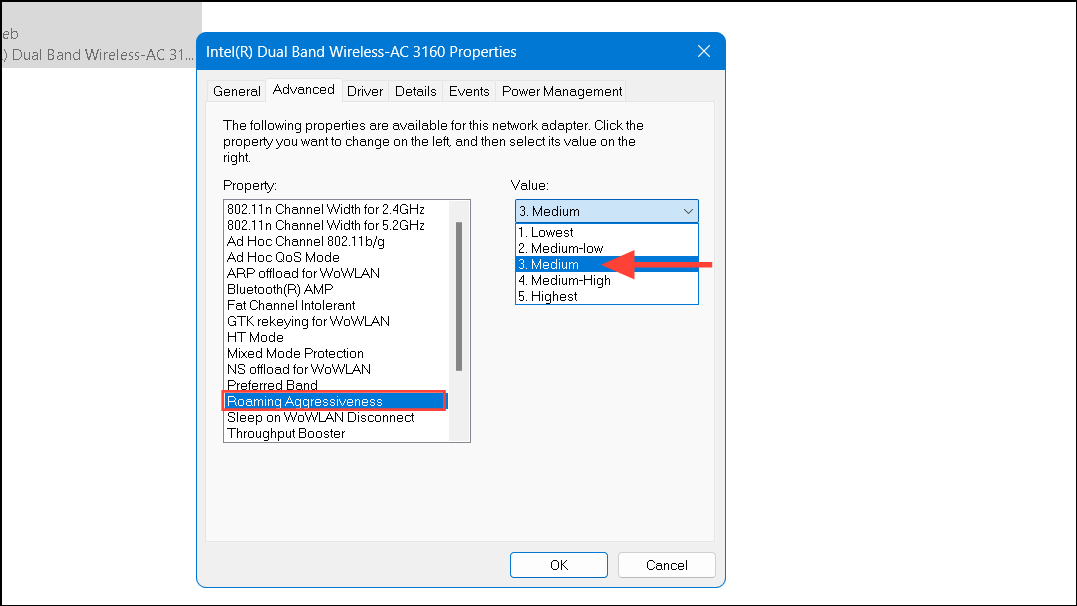Pick Ad Hoc QoS Mode property
The height and width of the screenshot is (606, 1077).
[x=337, y=257]
